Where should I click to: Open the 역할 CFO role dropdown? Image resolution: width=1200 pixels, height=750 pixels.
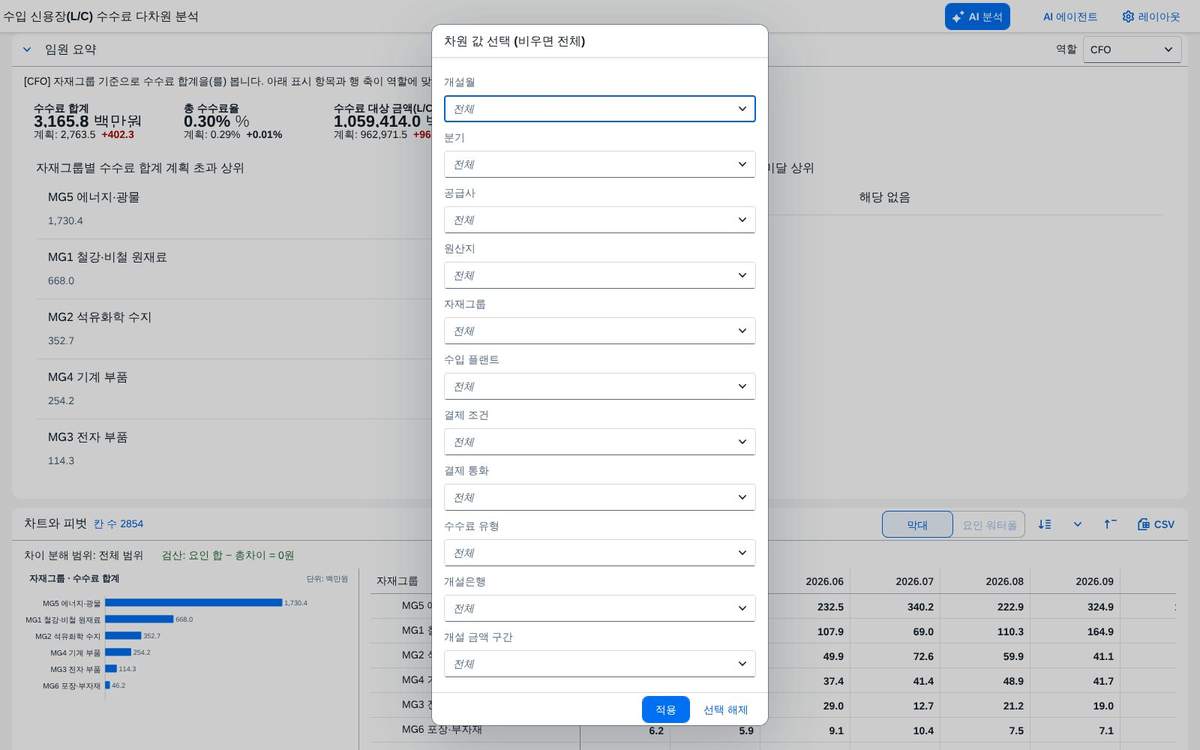(x=1132, y=49)
